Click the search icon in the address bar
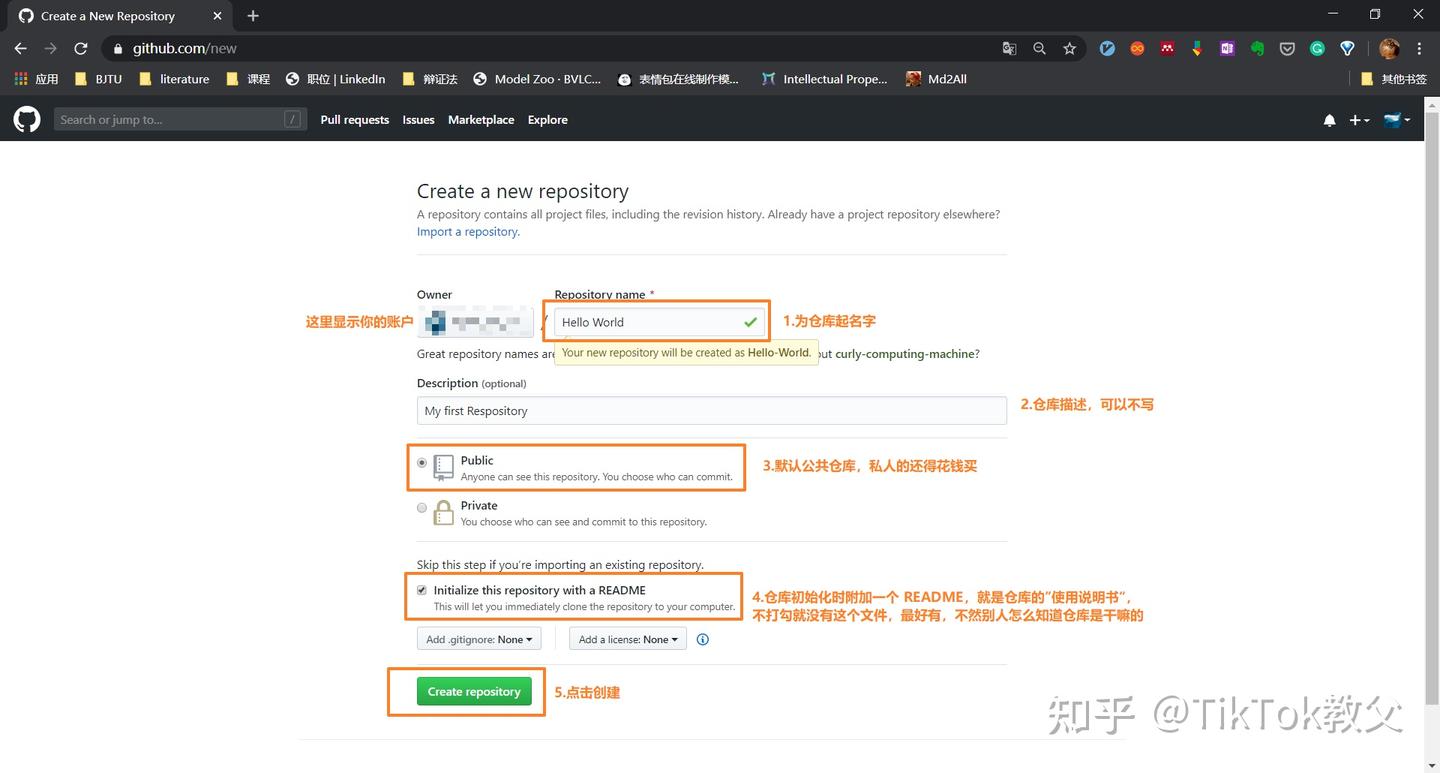 (x=1039, y=47)
